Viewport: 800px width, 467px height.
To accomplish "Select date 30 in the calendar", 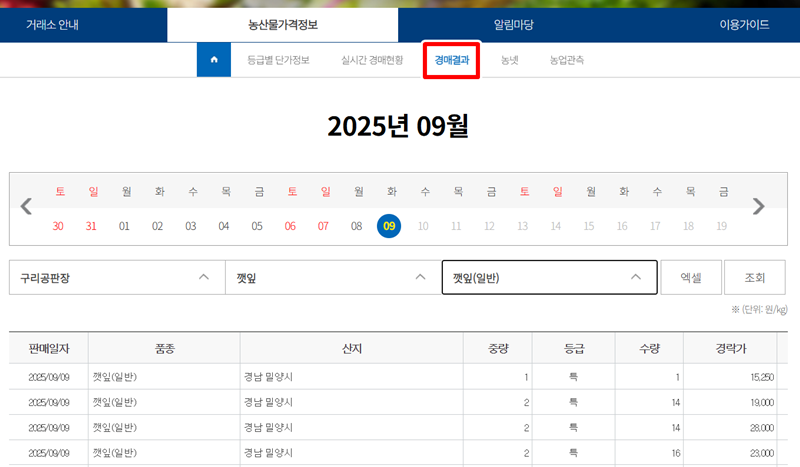I will 58,226.
